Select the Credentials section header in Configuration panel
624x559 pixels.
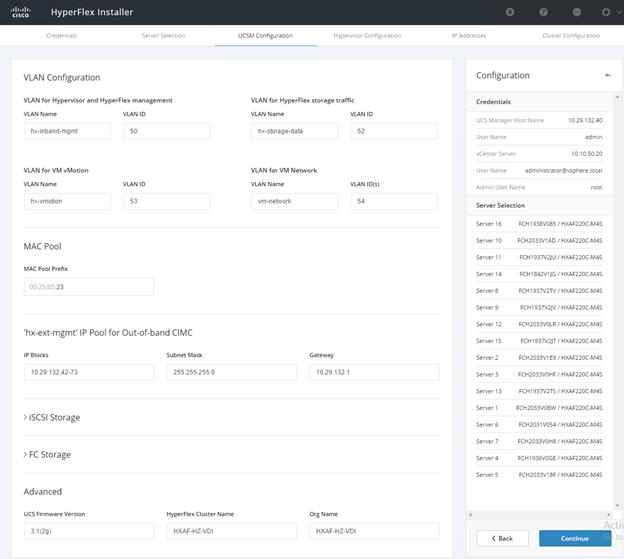540,102
